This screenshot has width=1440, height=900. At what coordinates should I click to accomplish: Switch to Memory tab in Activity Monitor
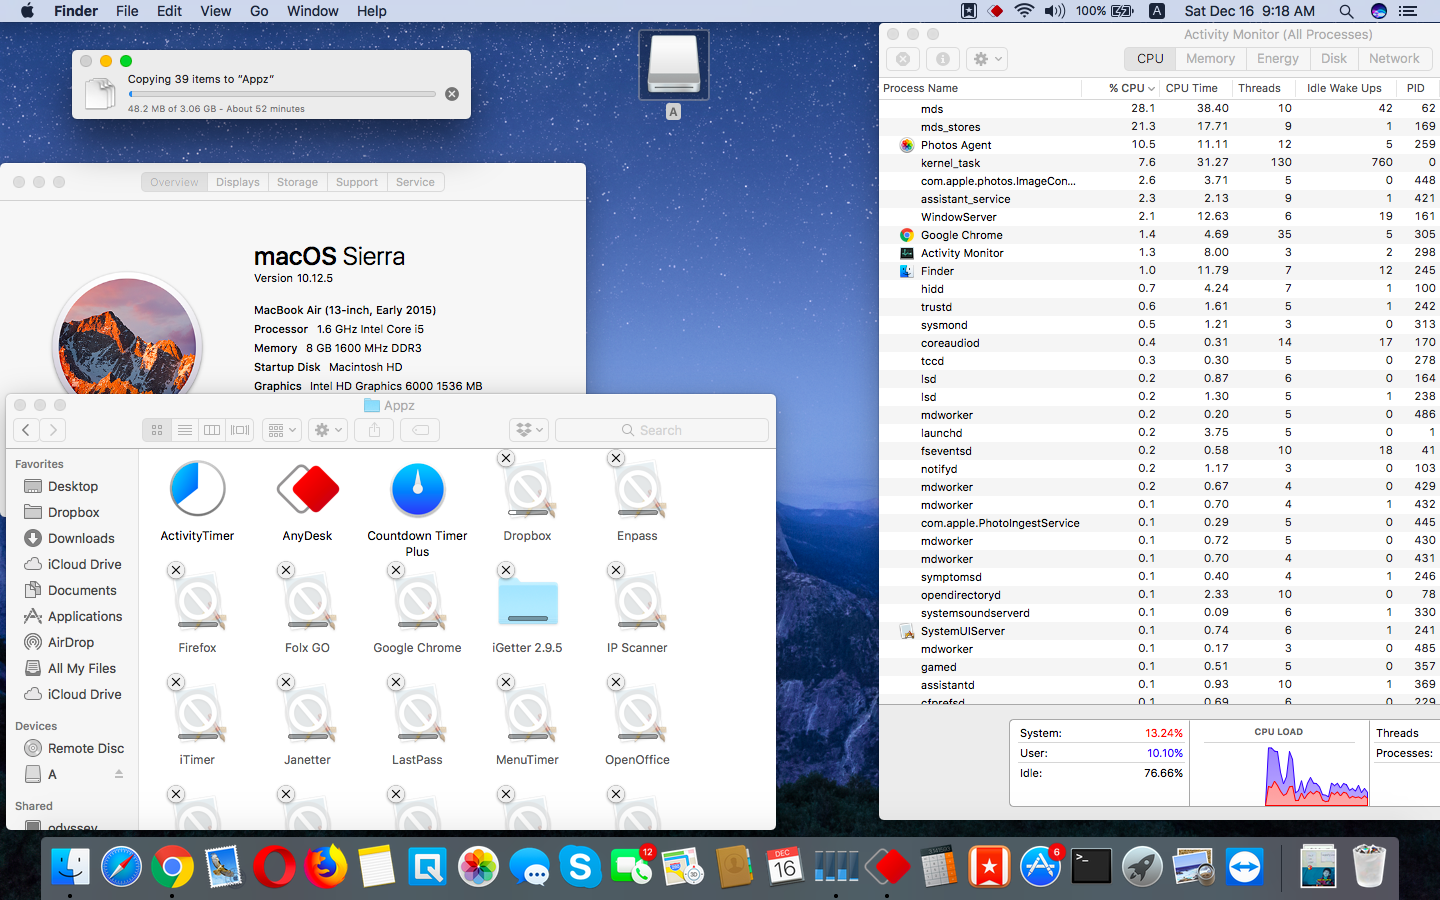point(1210,59)
